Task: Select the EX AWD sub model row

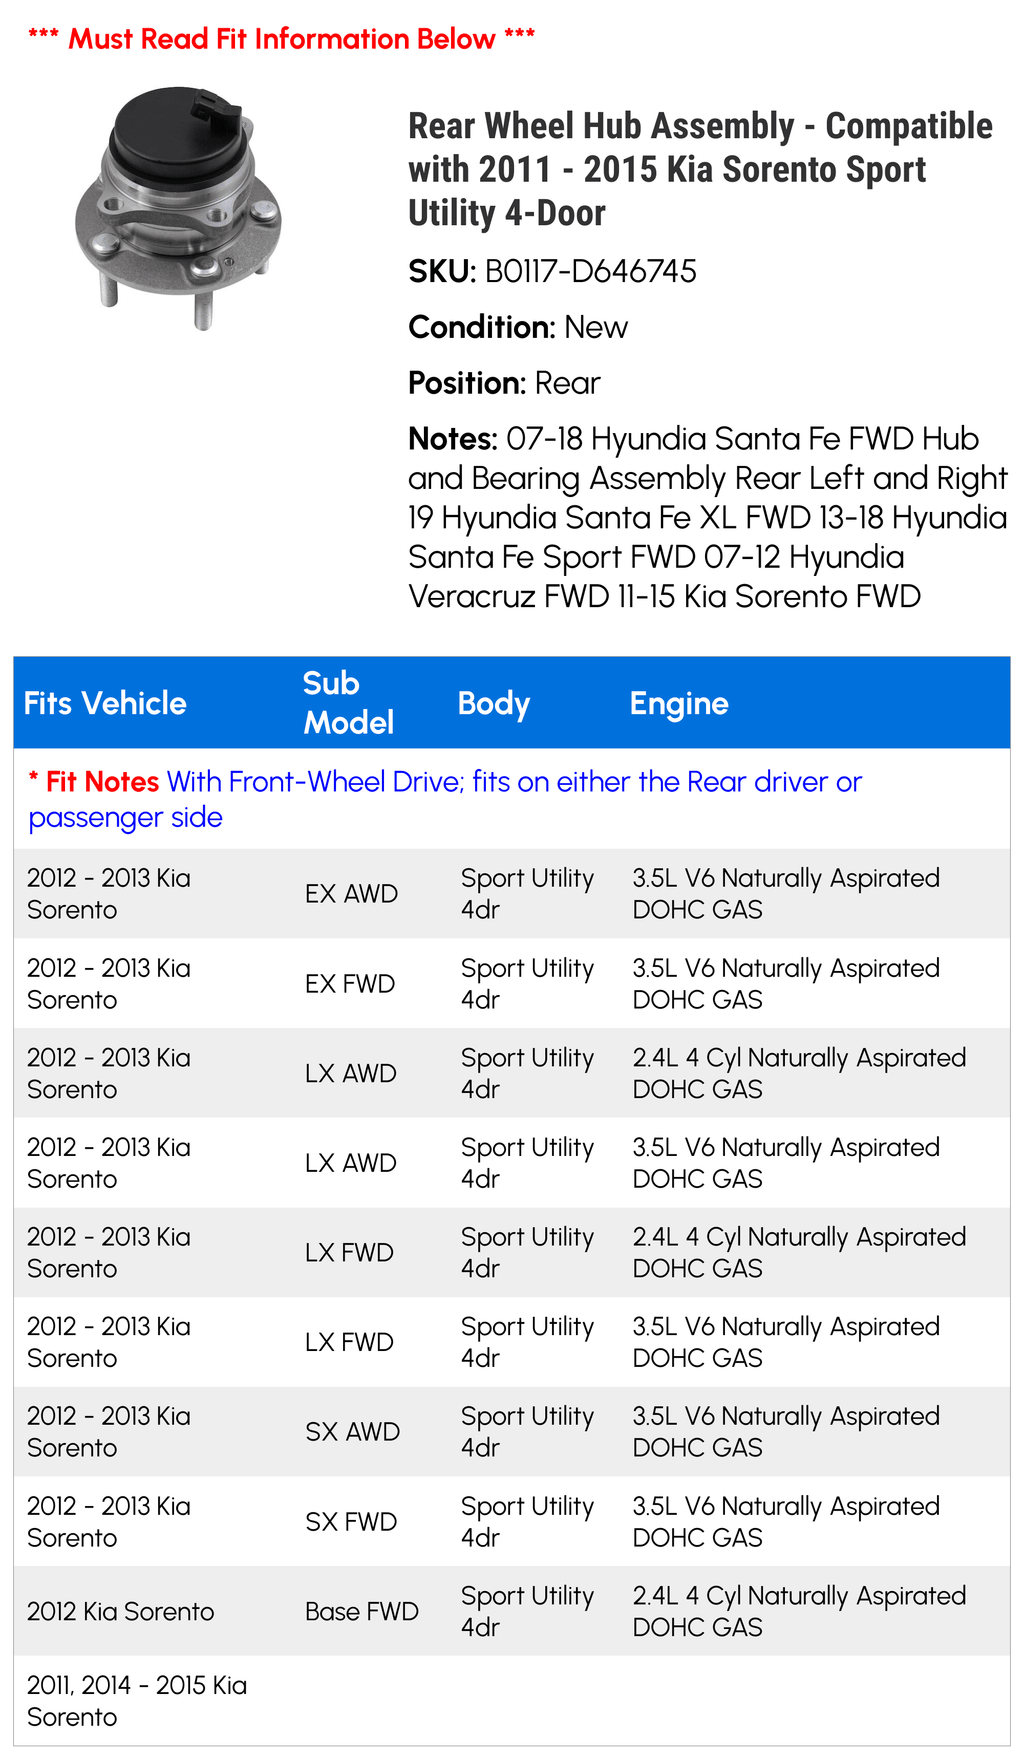Action: click(x=512, y=894)
